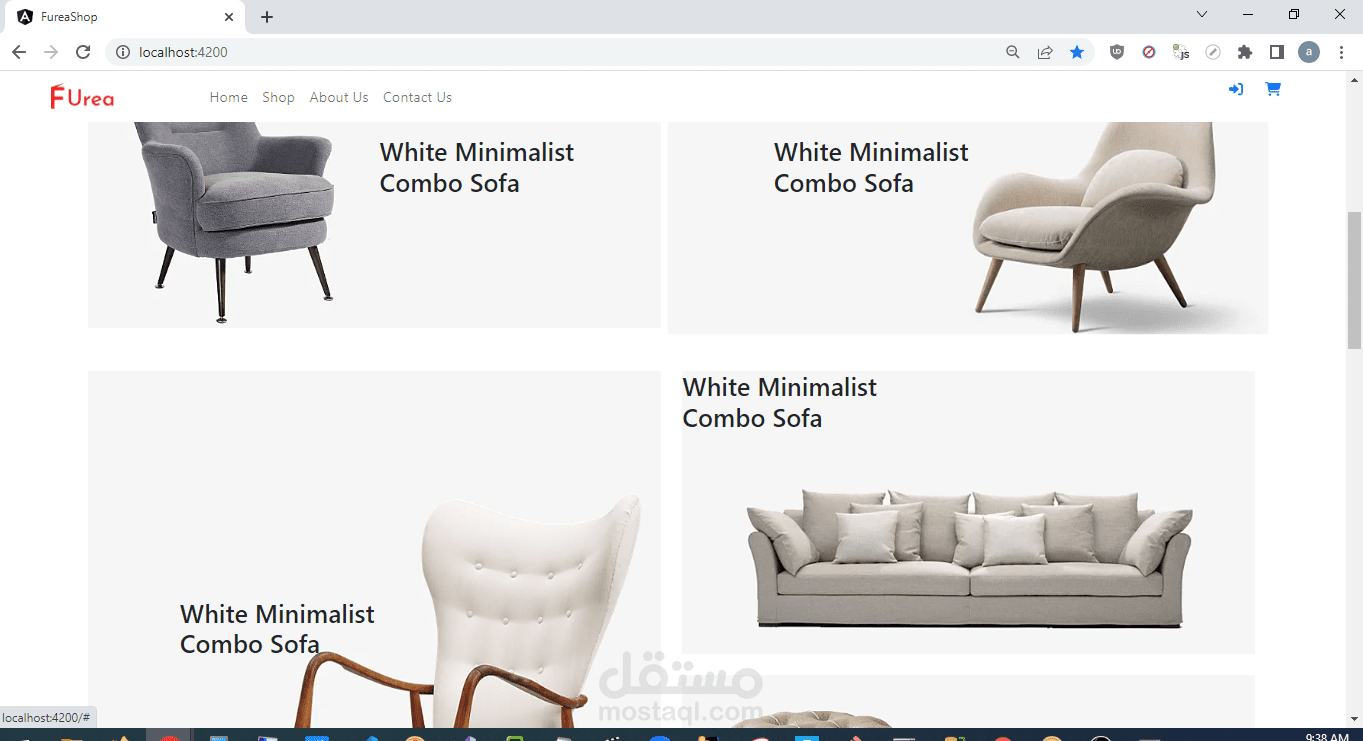Screen dimensions: 1363x741
Task: Bookmark page with the star icon
Action: point(1077,52)
